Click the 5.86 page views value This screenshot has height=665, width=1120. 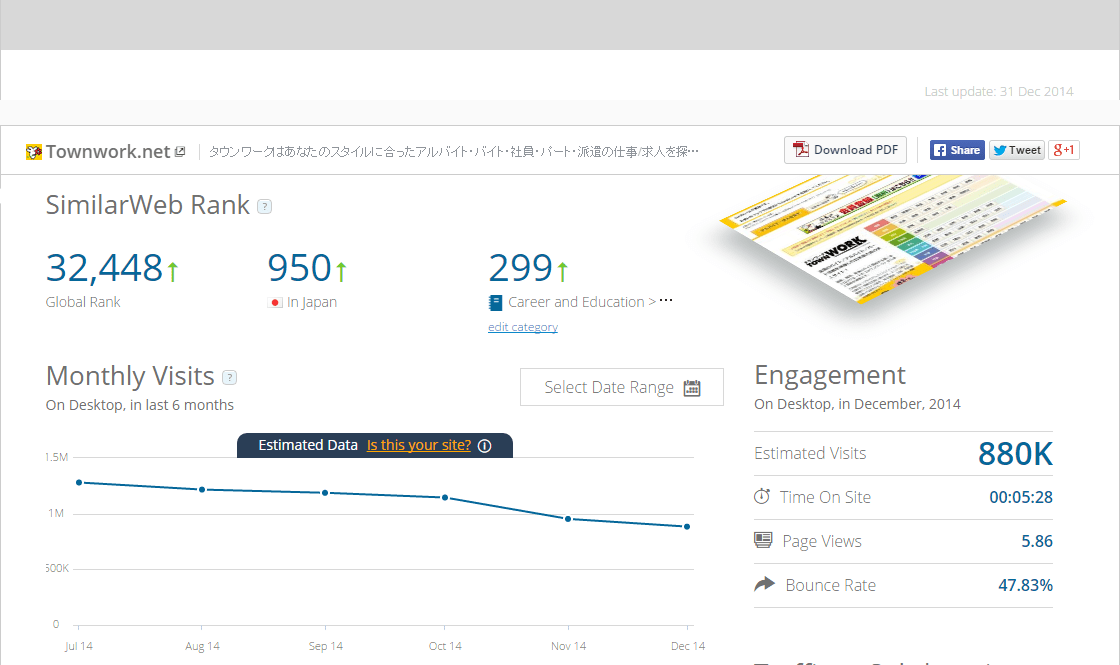[1037, 541]
